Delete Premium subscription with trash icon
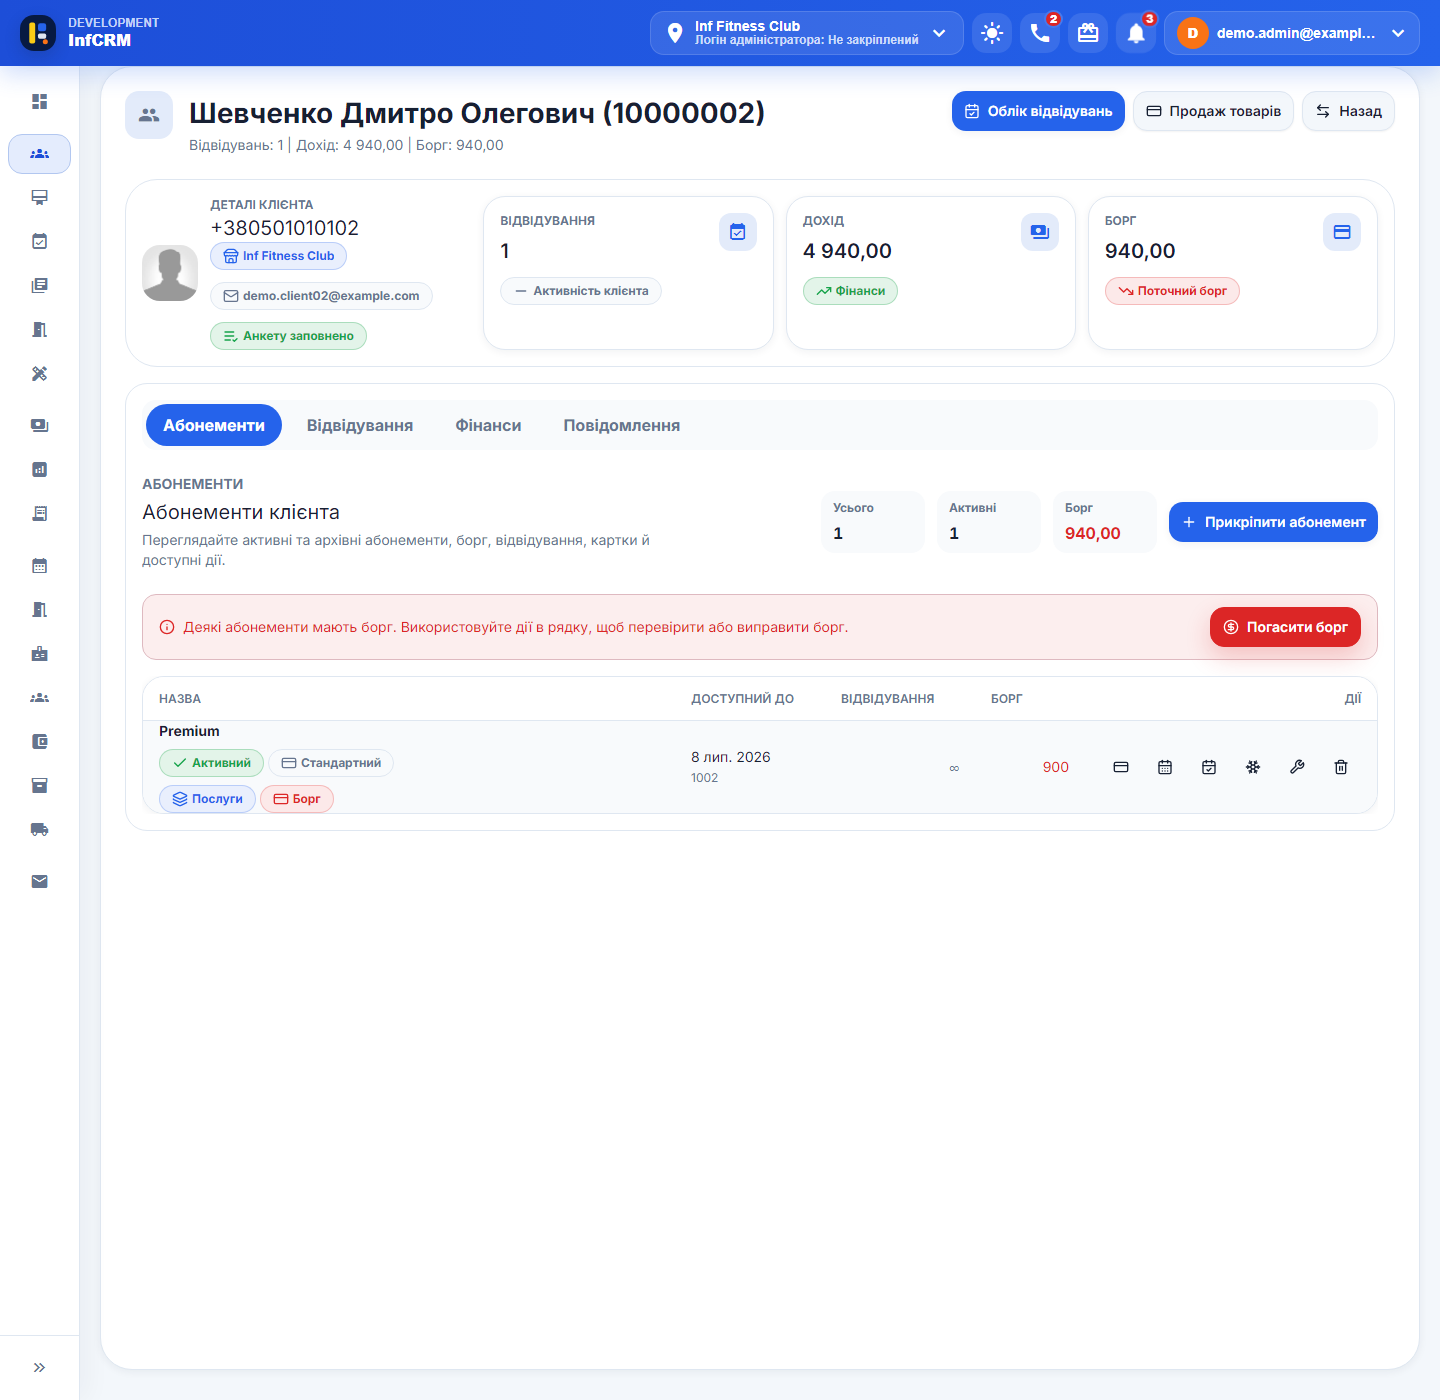This screenshot has width=1440, height=1400. 1341,767
